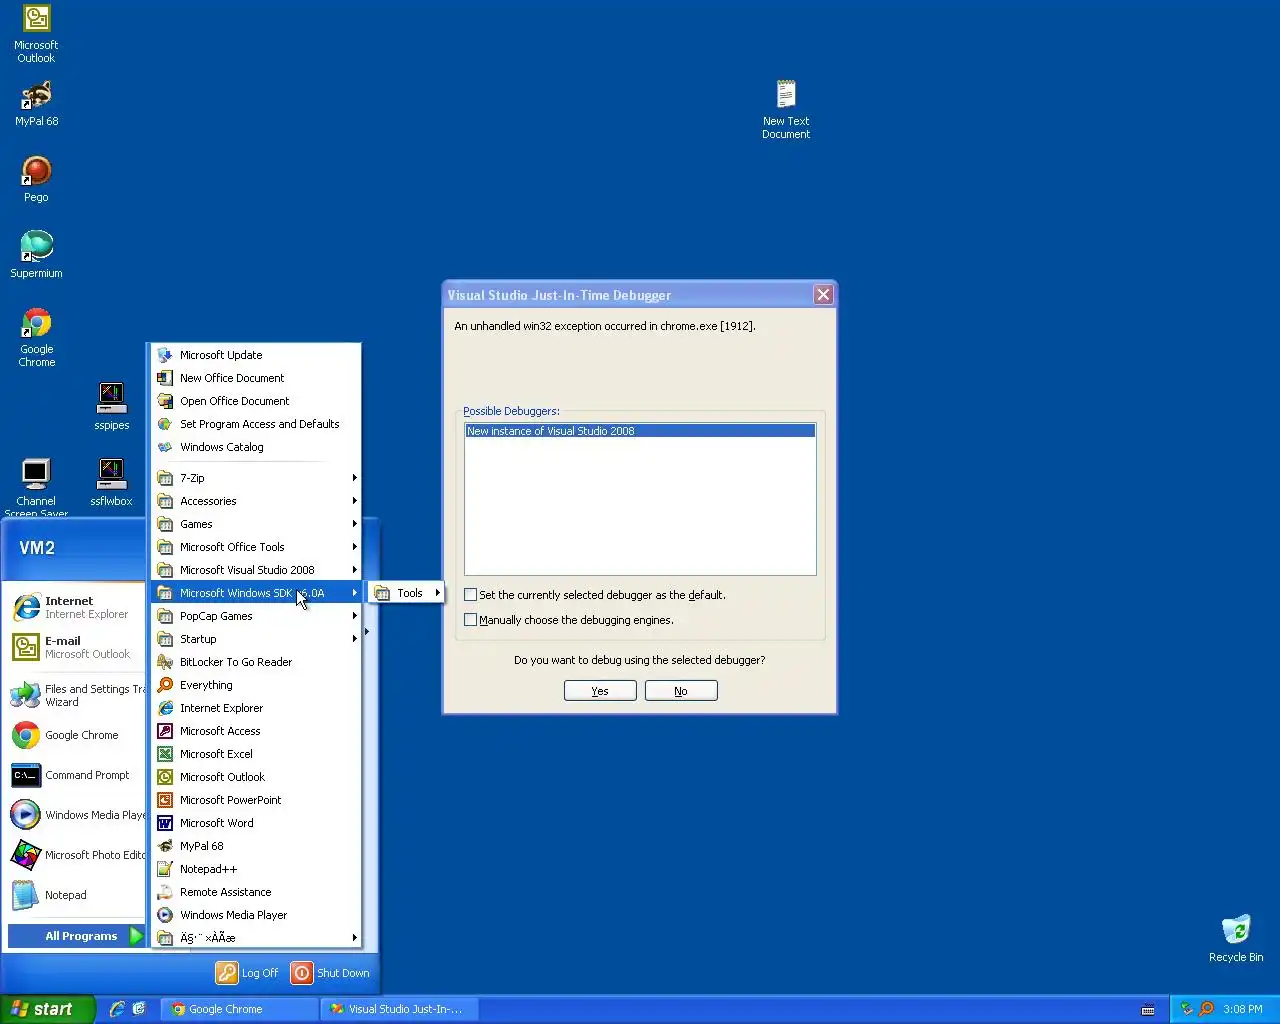The height and width of the screenshot is (1024, 1280).
Task: Click Yes to debug with selected debugger
Action: (600, 691)
